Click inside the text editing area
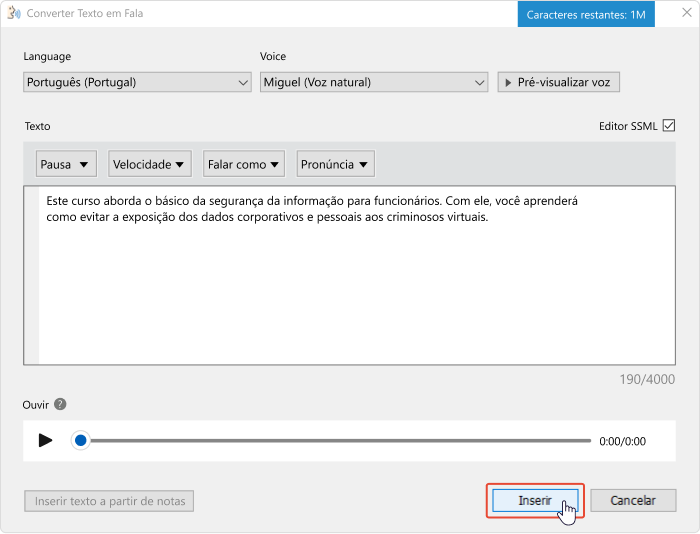The width and height of the screenshot is (700, 534). tap(357, 275)
